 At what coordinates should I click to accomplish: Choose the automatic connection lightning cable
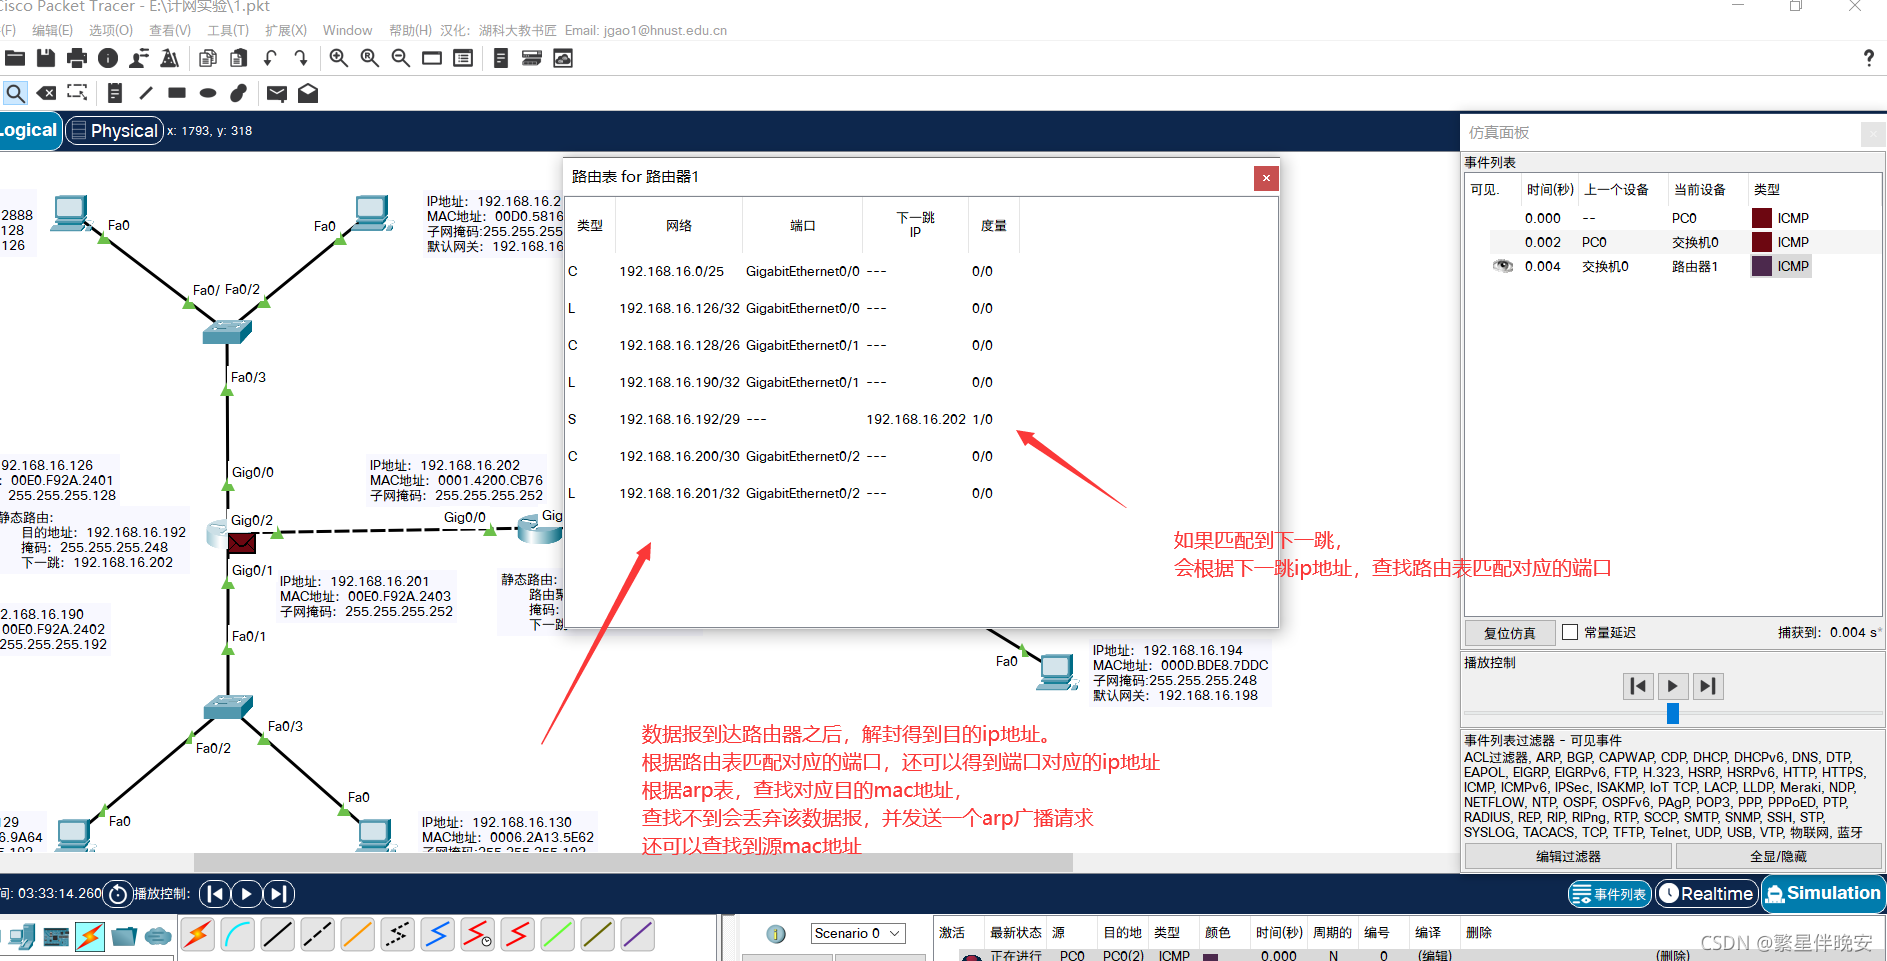click(198, 935)
